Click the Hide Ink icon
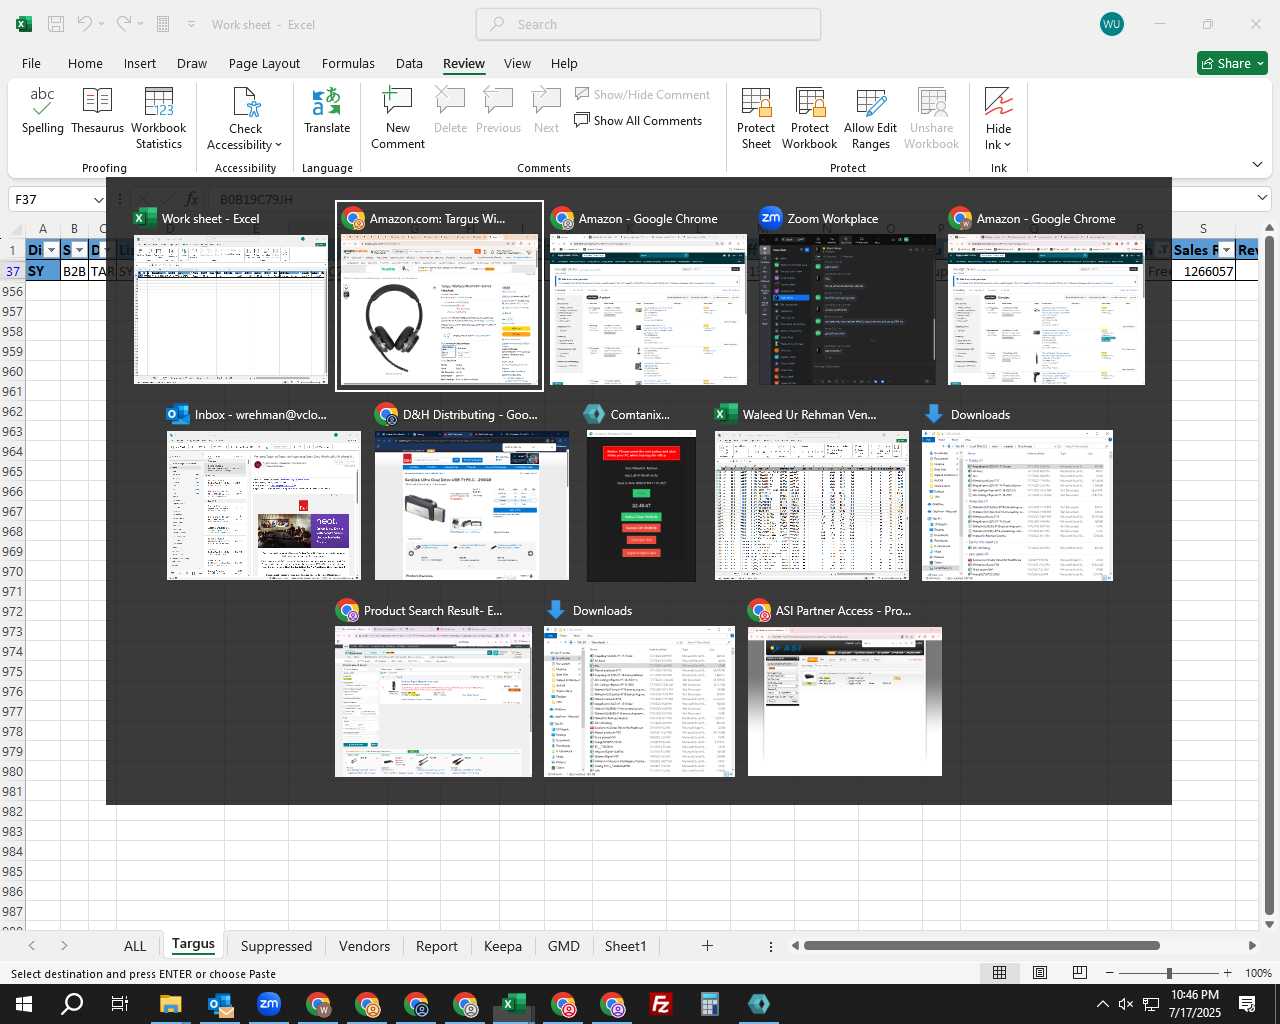The height and width of the screenshot is (1024, 1280). pos(998,101)
